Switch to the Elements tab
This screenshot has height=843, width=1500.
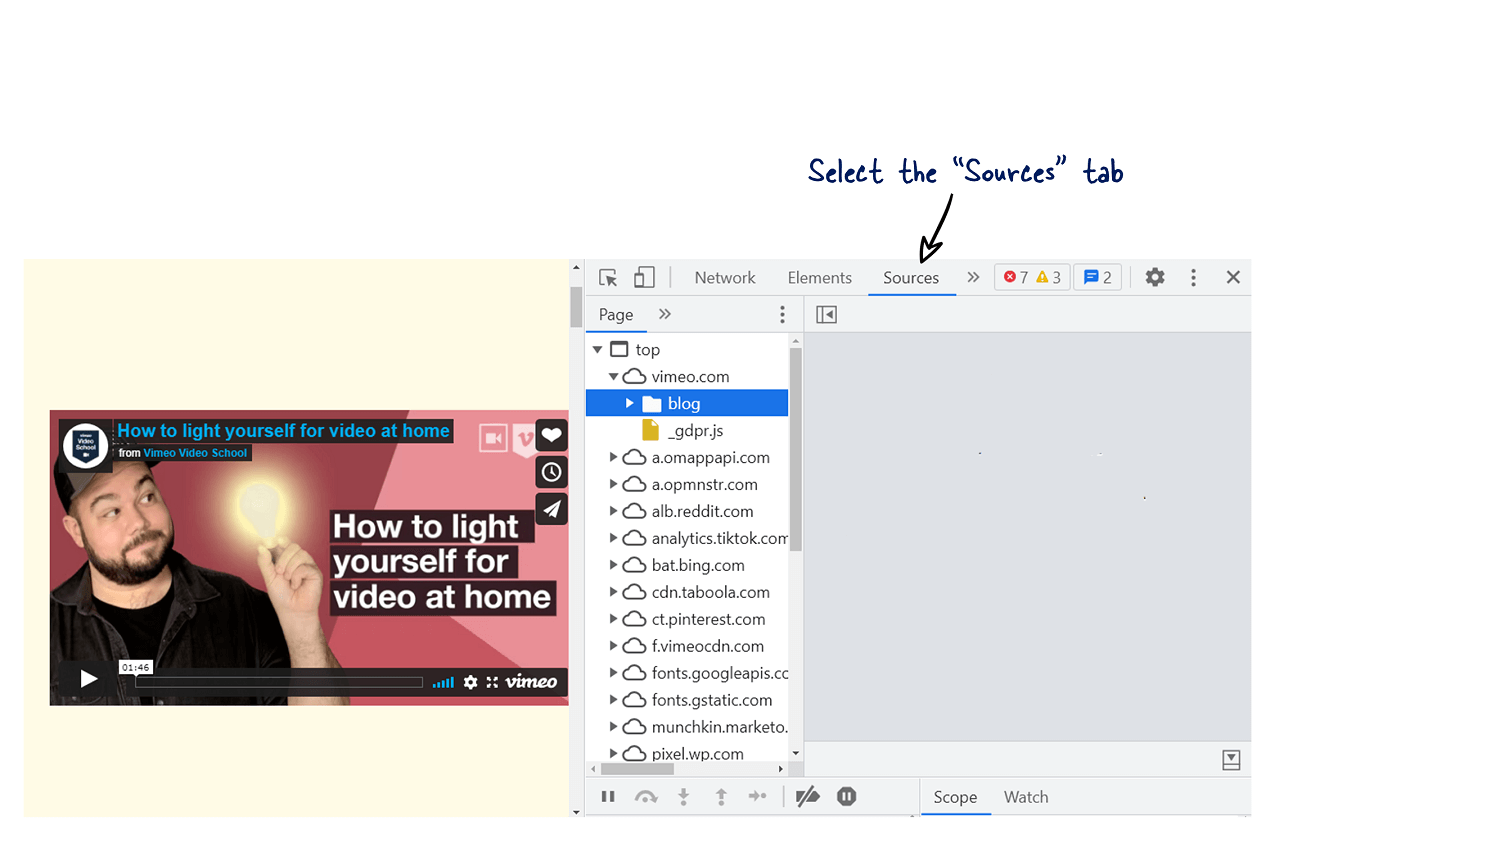click(819, 278)
